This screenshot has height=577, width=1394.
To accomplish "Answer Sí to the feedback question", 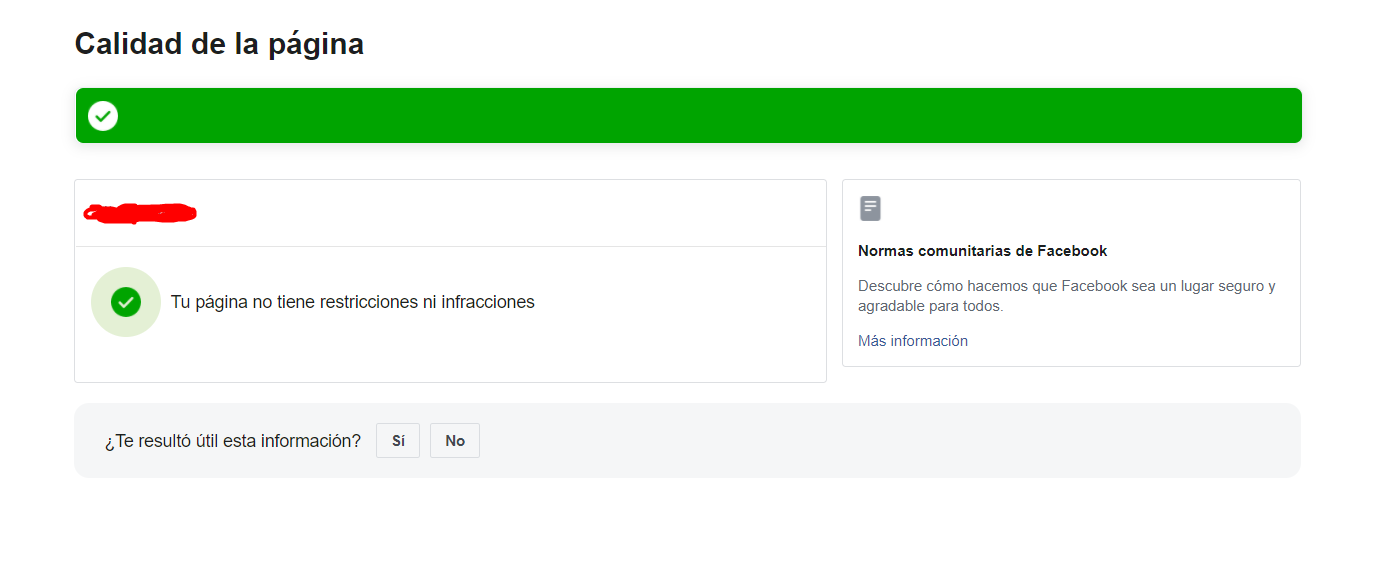I will coord(398,441).
